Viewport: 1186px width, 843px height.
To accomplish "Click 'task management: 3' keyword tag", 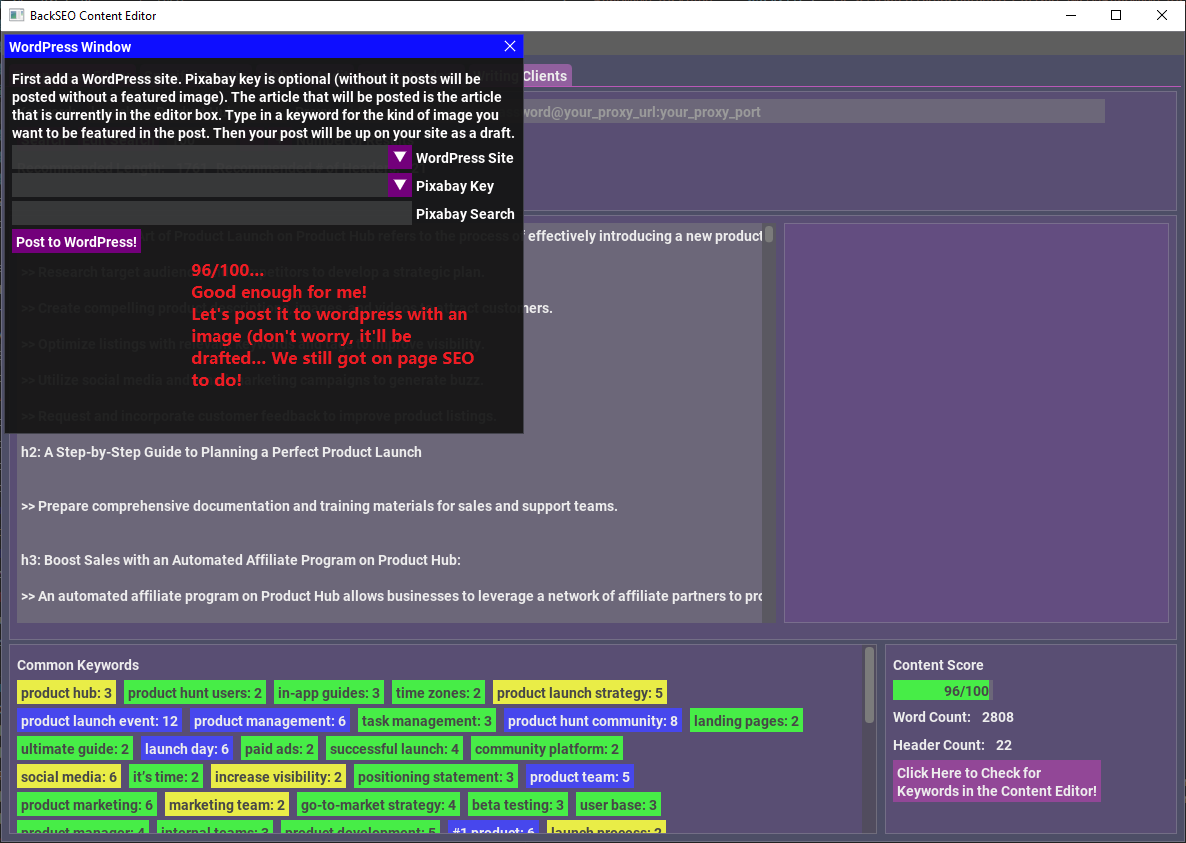I will click(x=427, y=721).
